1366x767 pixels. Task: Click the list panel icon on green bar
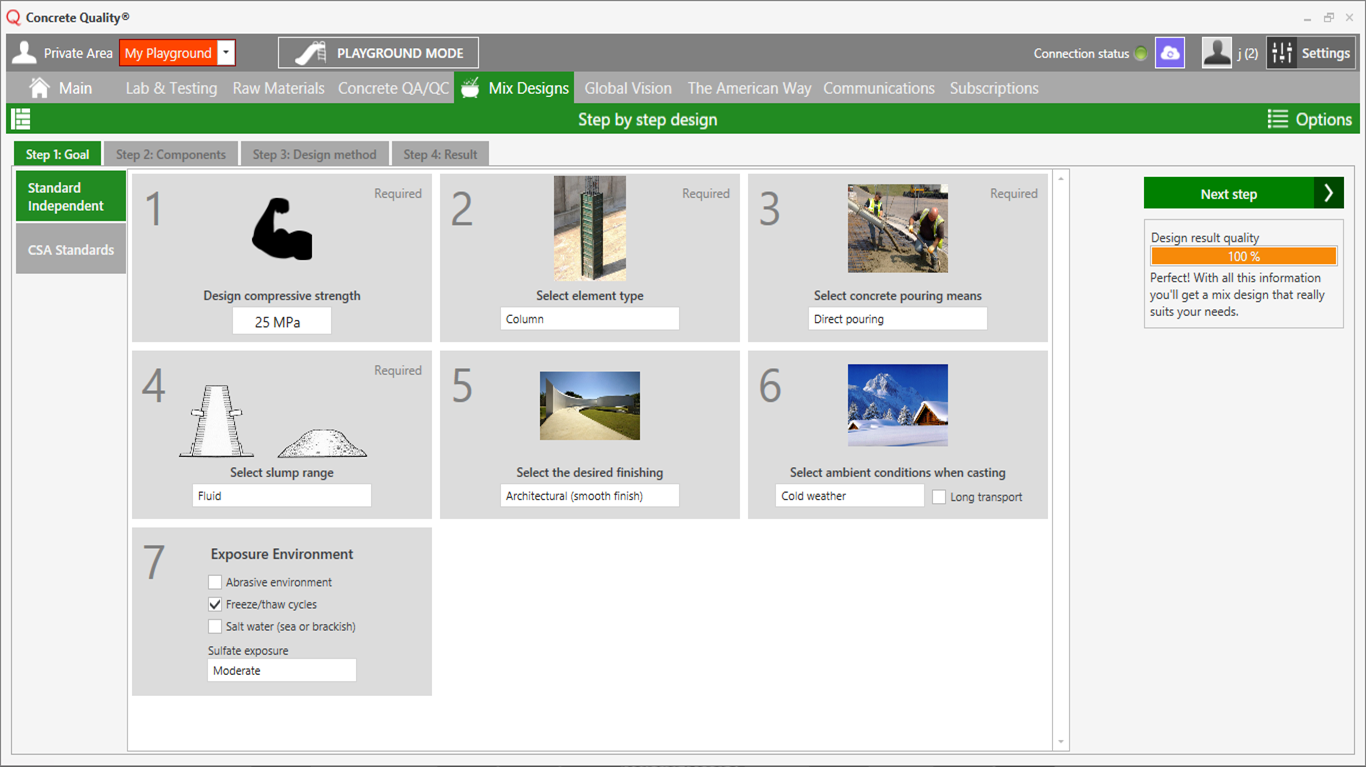tap(20, 119)
